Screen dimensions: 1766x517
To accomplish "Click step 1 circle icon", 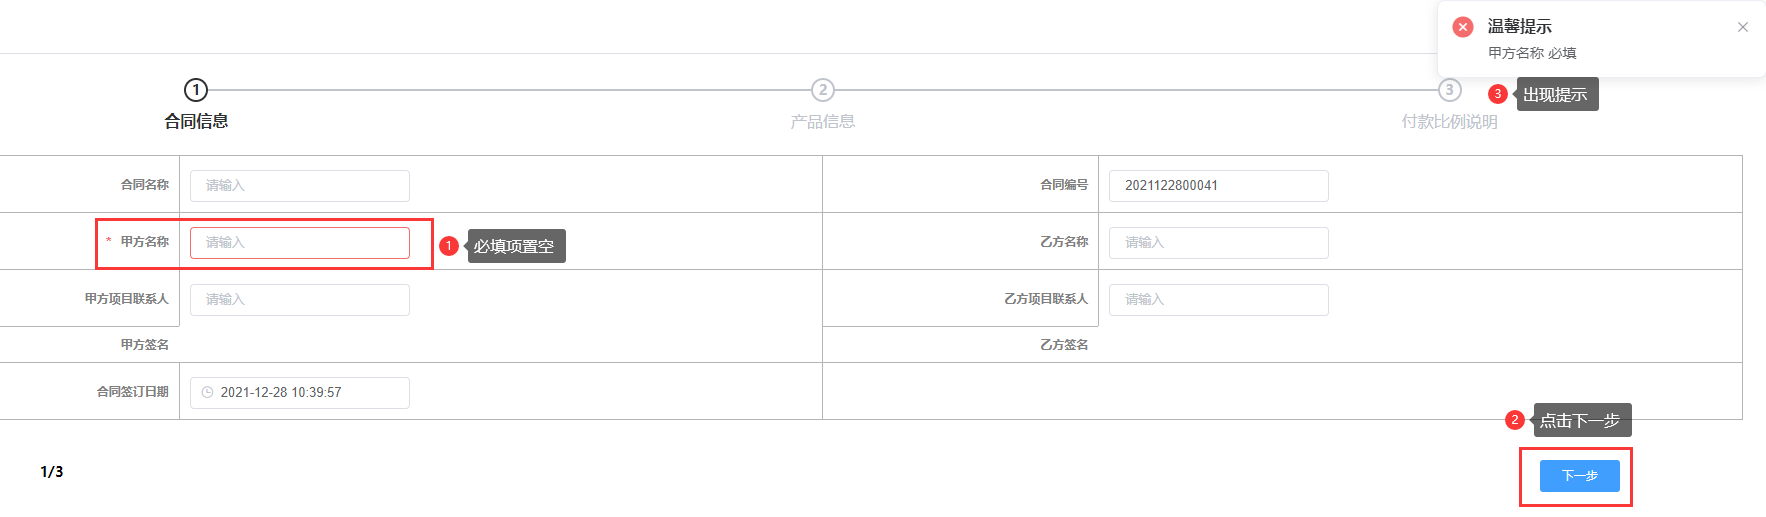I will click(x=196, y=90).
